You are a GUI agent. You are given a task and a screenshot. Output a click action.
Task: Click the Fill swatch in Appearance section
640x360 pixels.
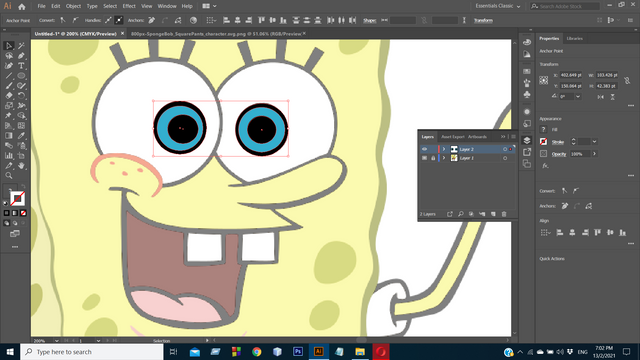pos(543,129)
